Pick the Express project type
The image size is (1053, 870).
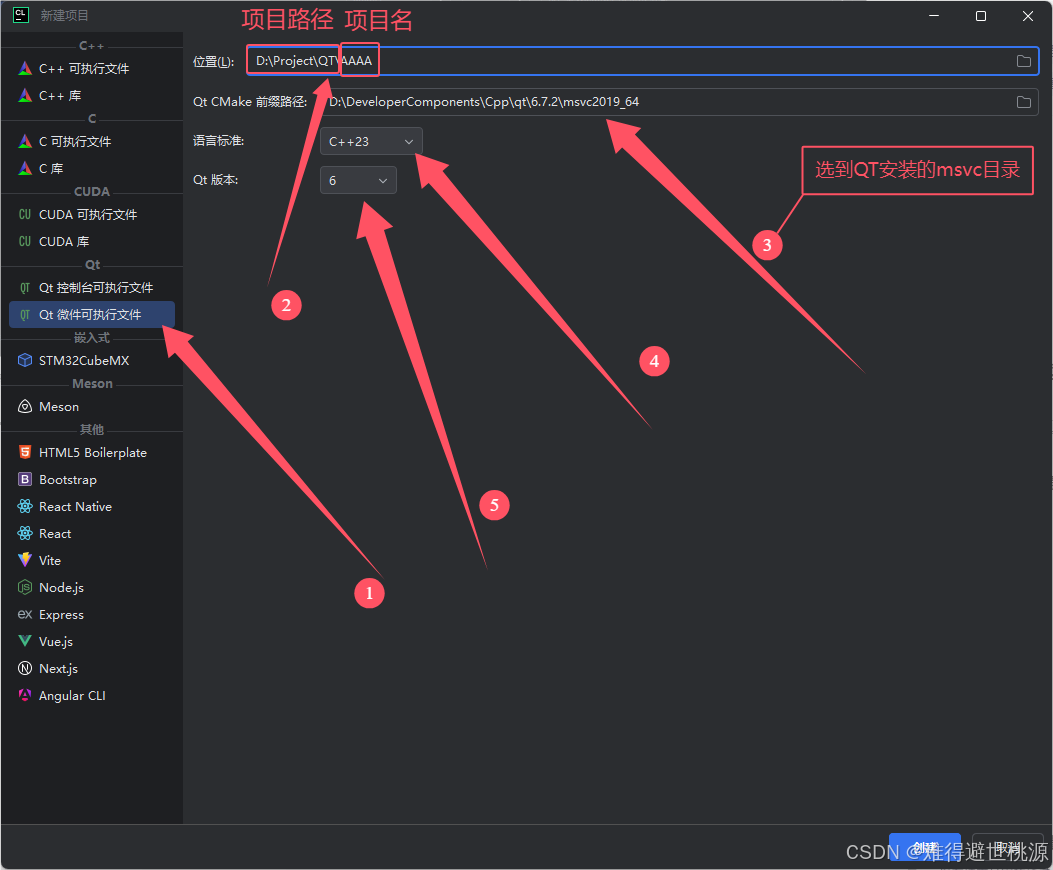[92, 614]
